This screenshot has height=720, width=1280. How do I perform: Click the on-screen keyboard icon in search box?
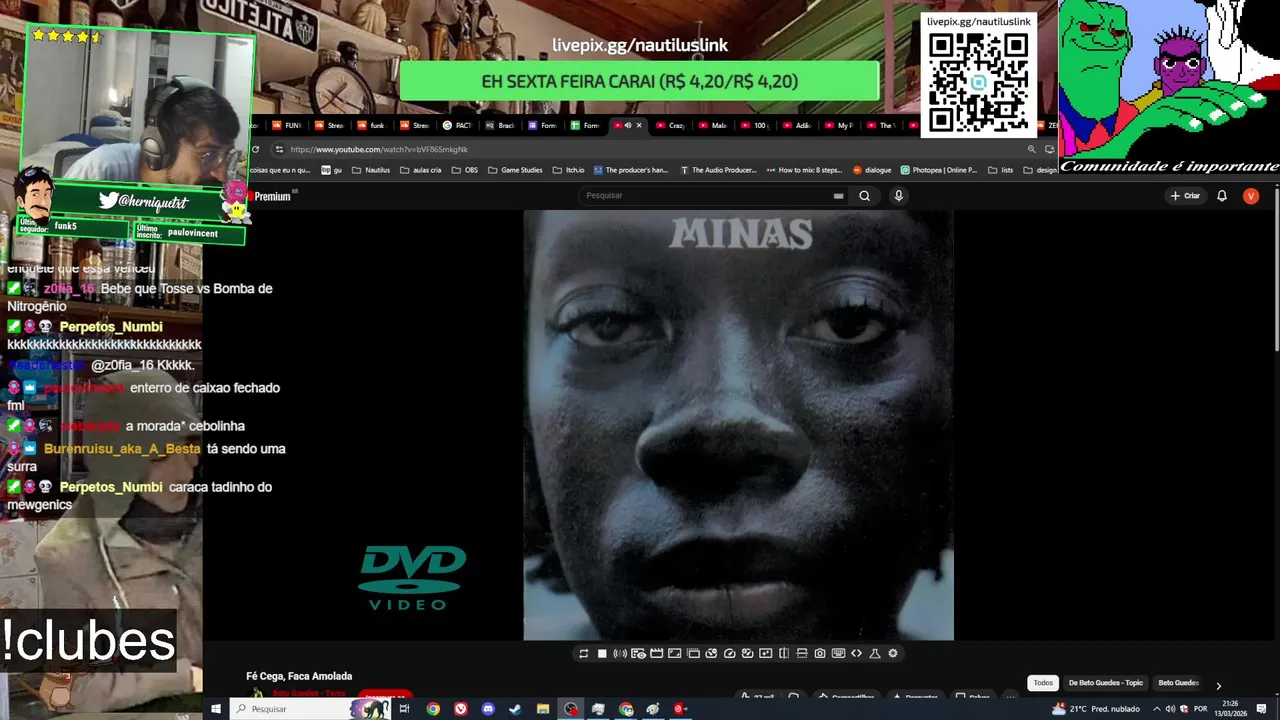838,196
